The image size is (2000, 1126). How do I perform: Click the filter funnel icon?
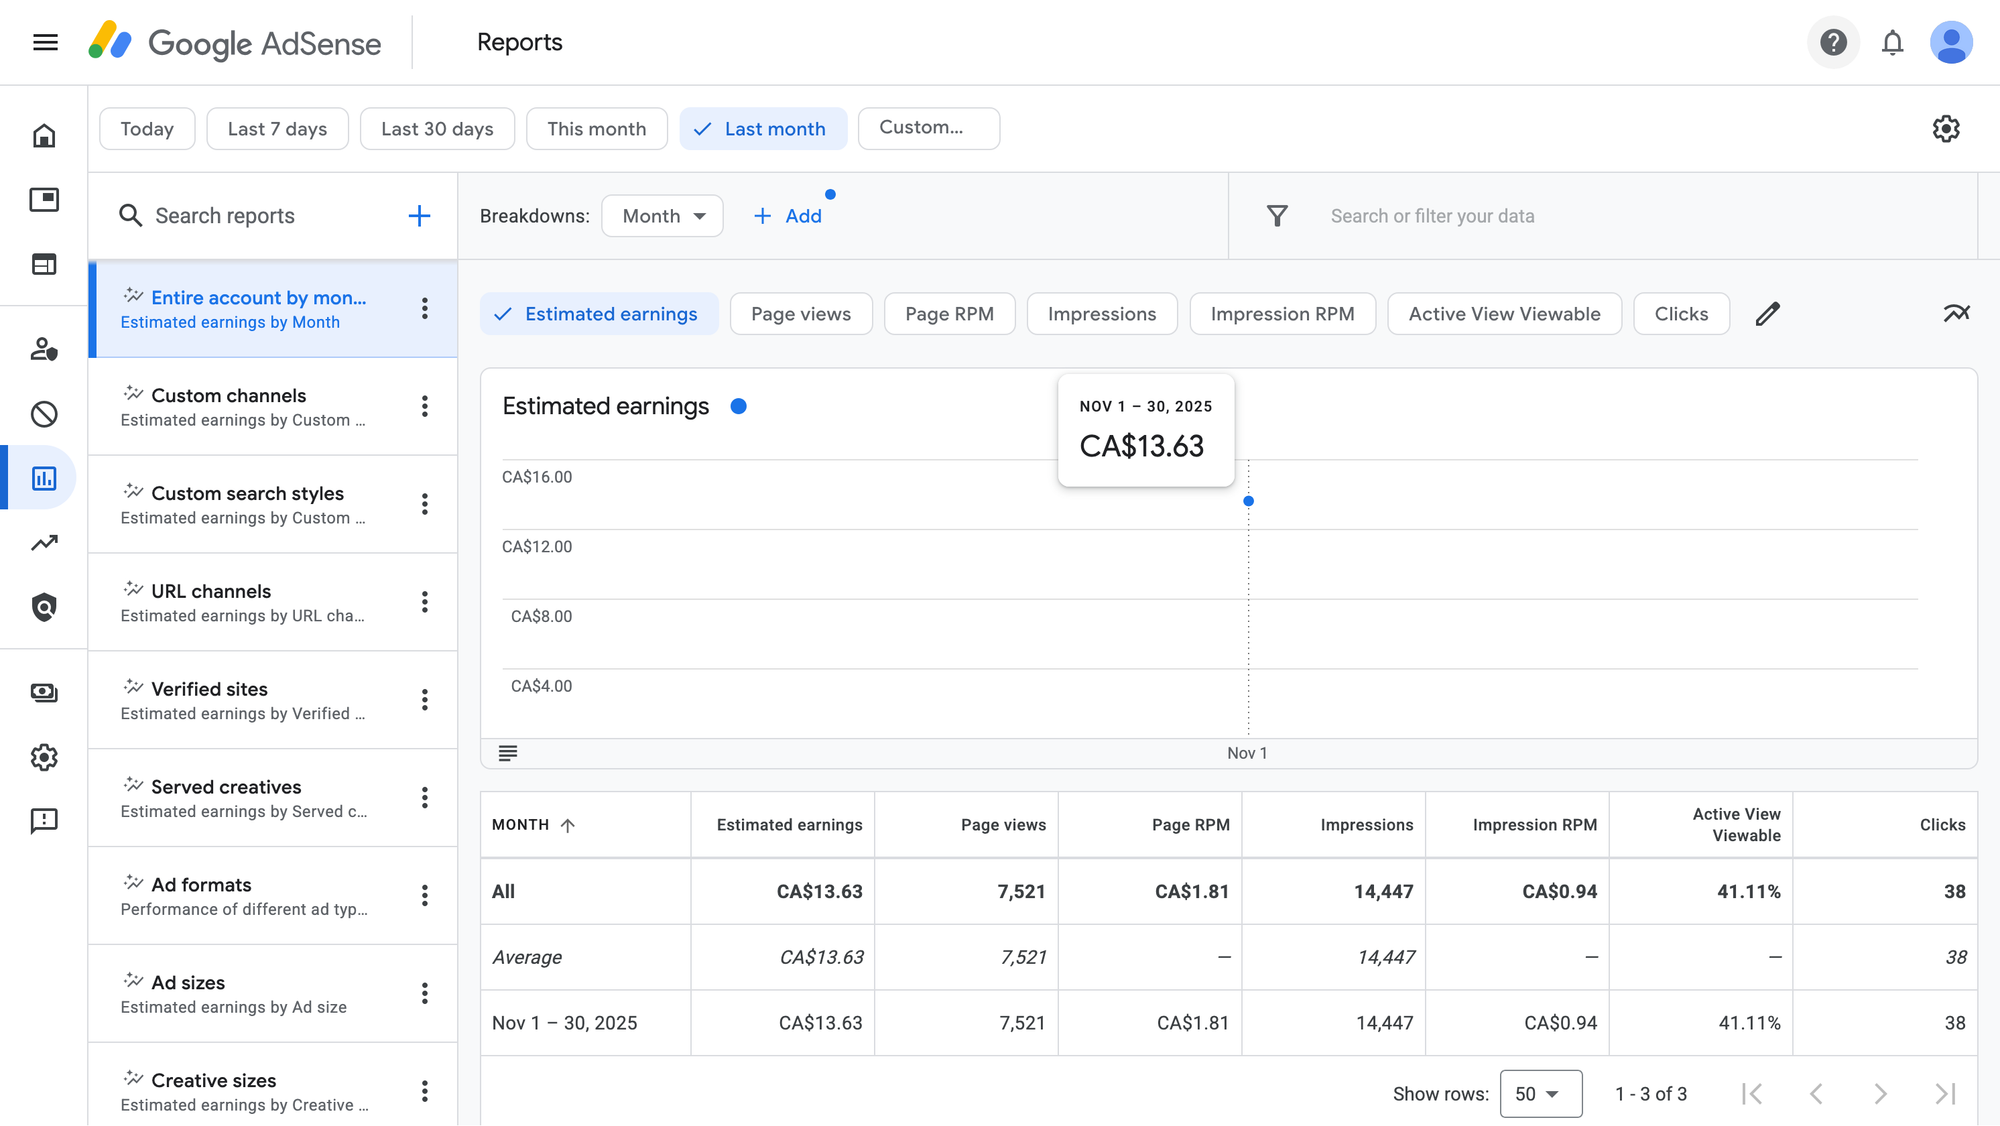[x=1277, y=216]
